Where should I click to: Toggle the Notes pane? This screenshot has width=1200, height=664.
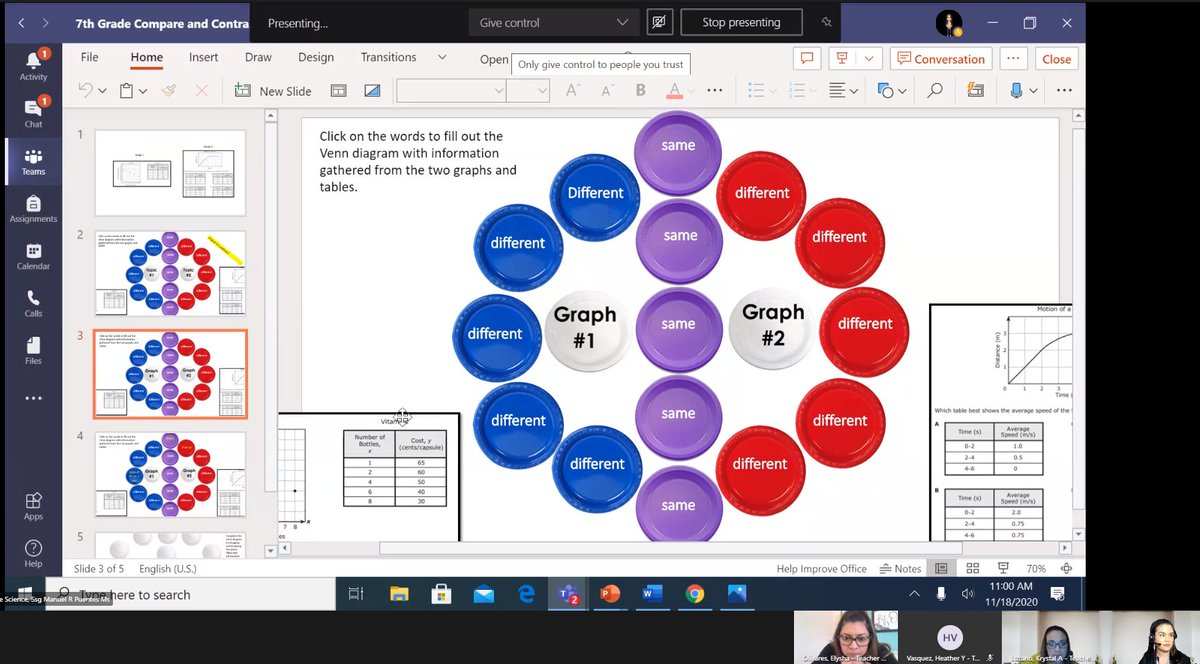[900, 569]
